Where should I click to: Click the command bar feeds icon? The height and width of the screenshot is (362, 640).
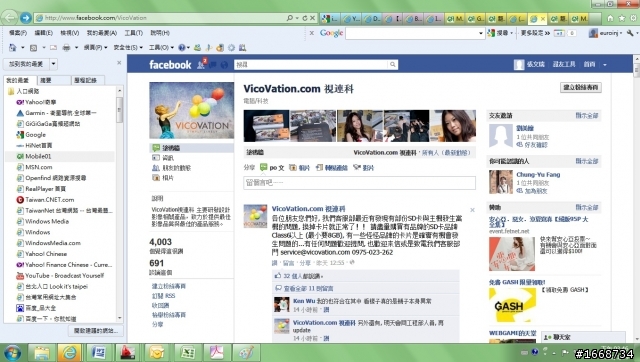coord(33,48)
